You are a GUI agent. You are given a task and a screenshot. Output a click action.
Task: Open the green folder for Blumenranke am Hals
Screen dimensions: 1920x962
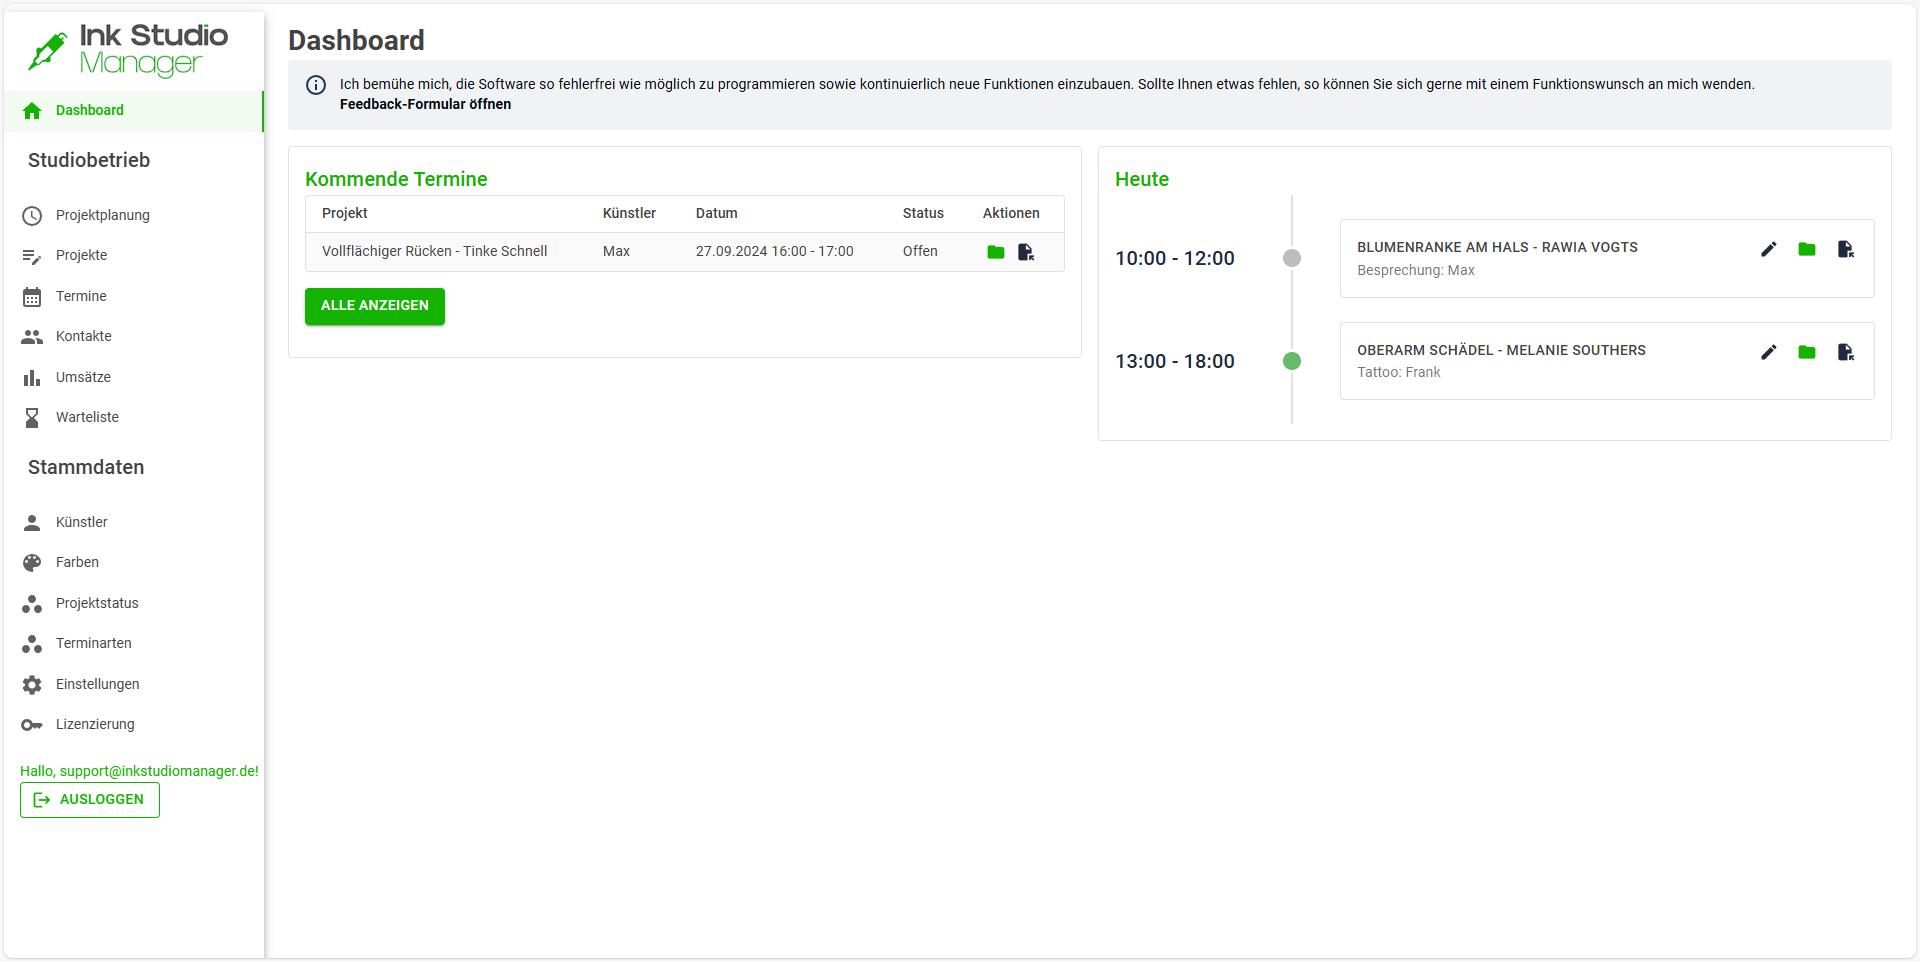(1807, 249)
